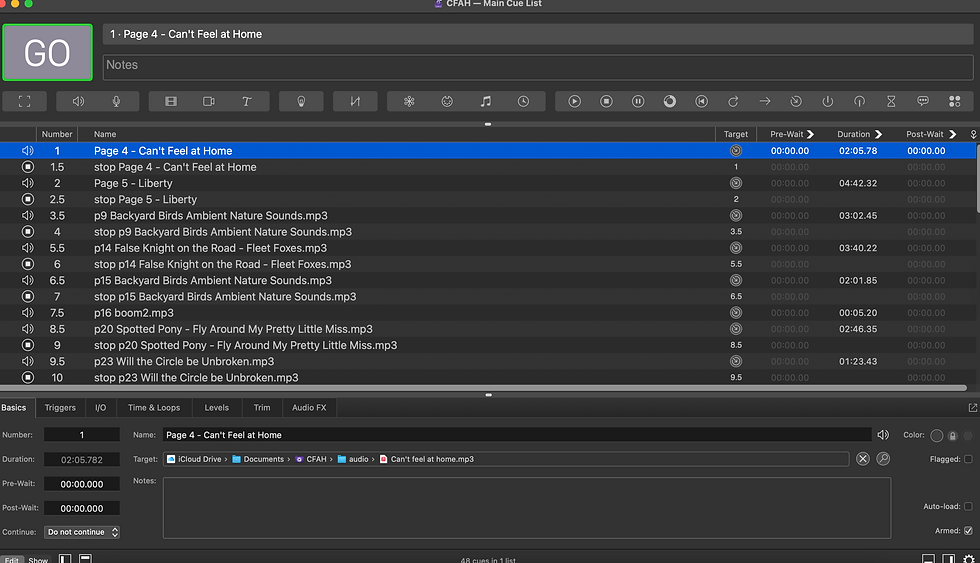
Task: Add a new Mic cue from toolbar
Action: click(116, 101)
